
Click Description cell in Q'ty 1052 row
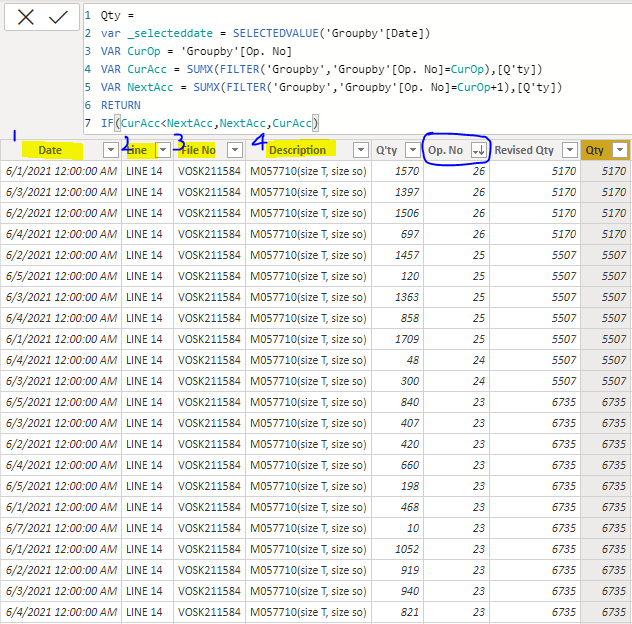coord(308,549)
